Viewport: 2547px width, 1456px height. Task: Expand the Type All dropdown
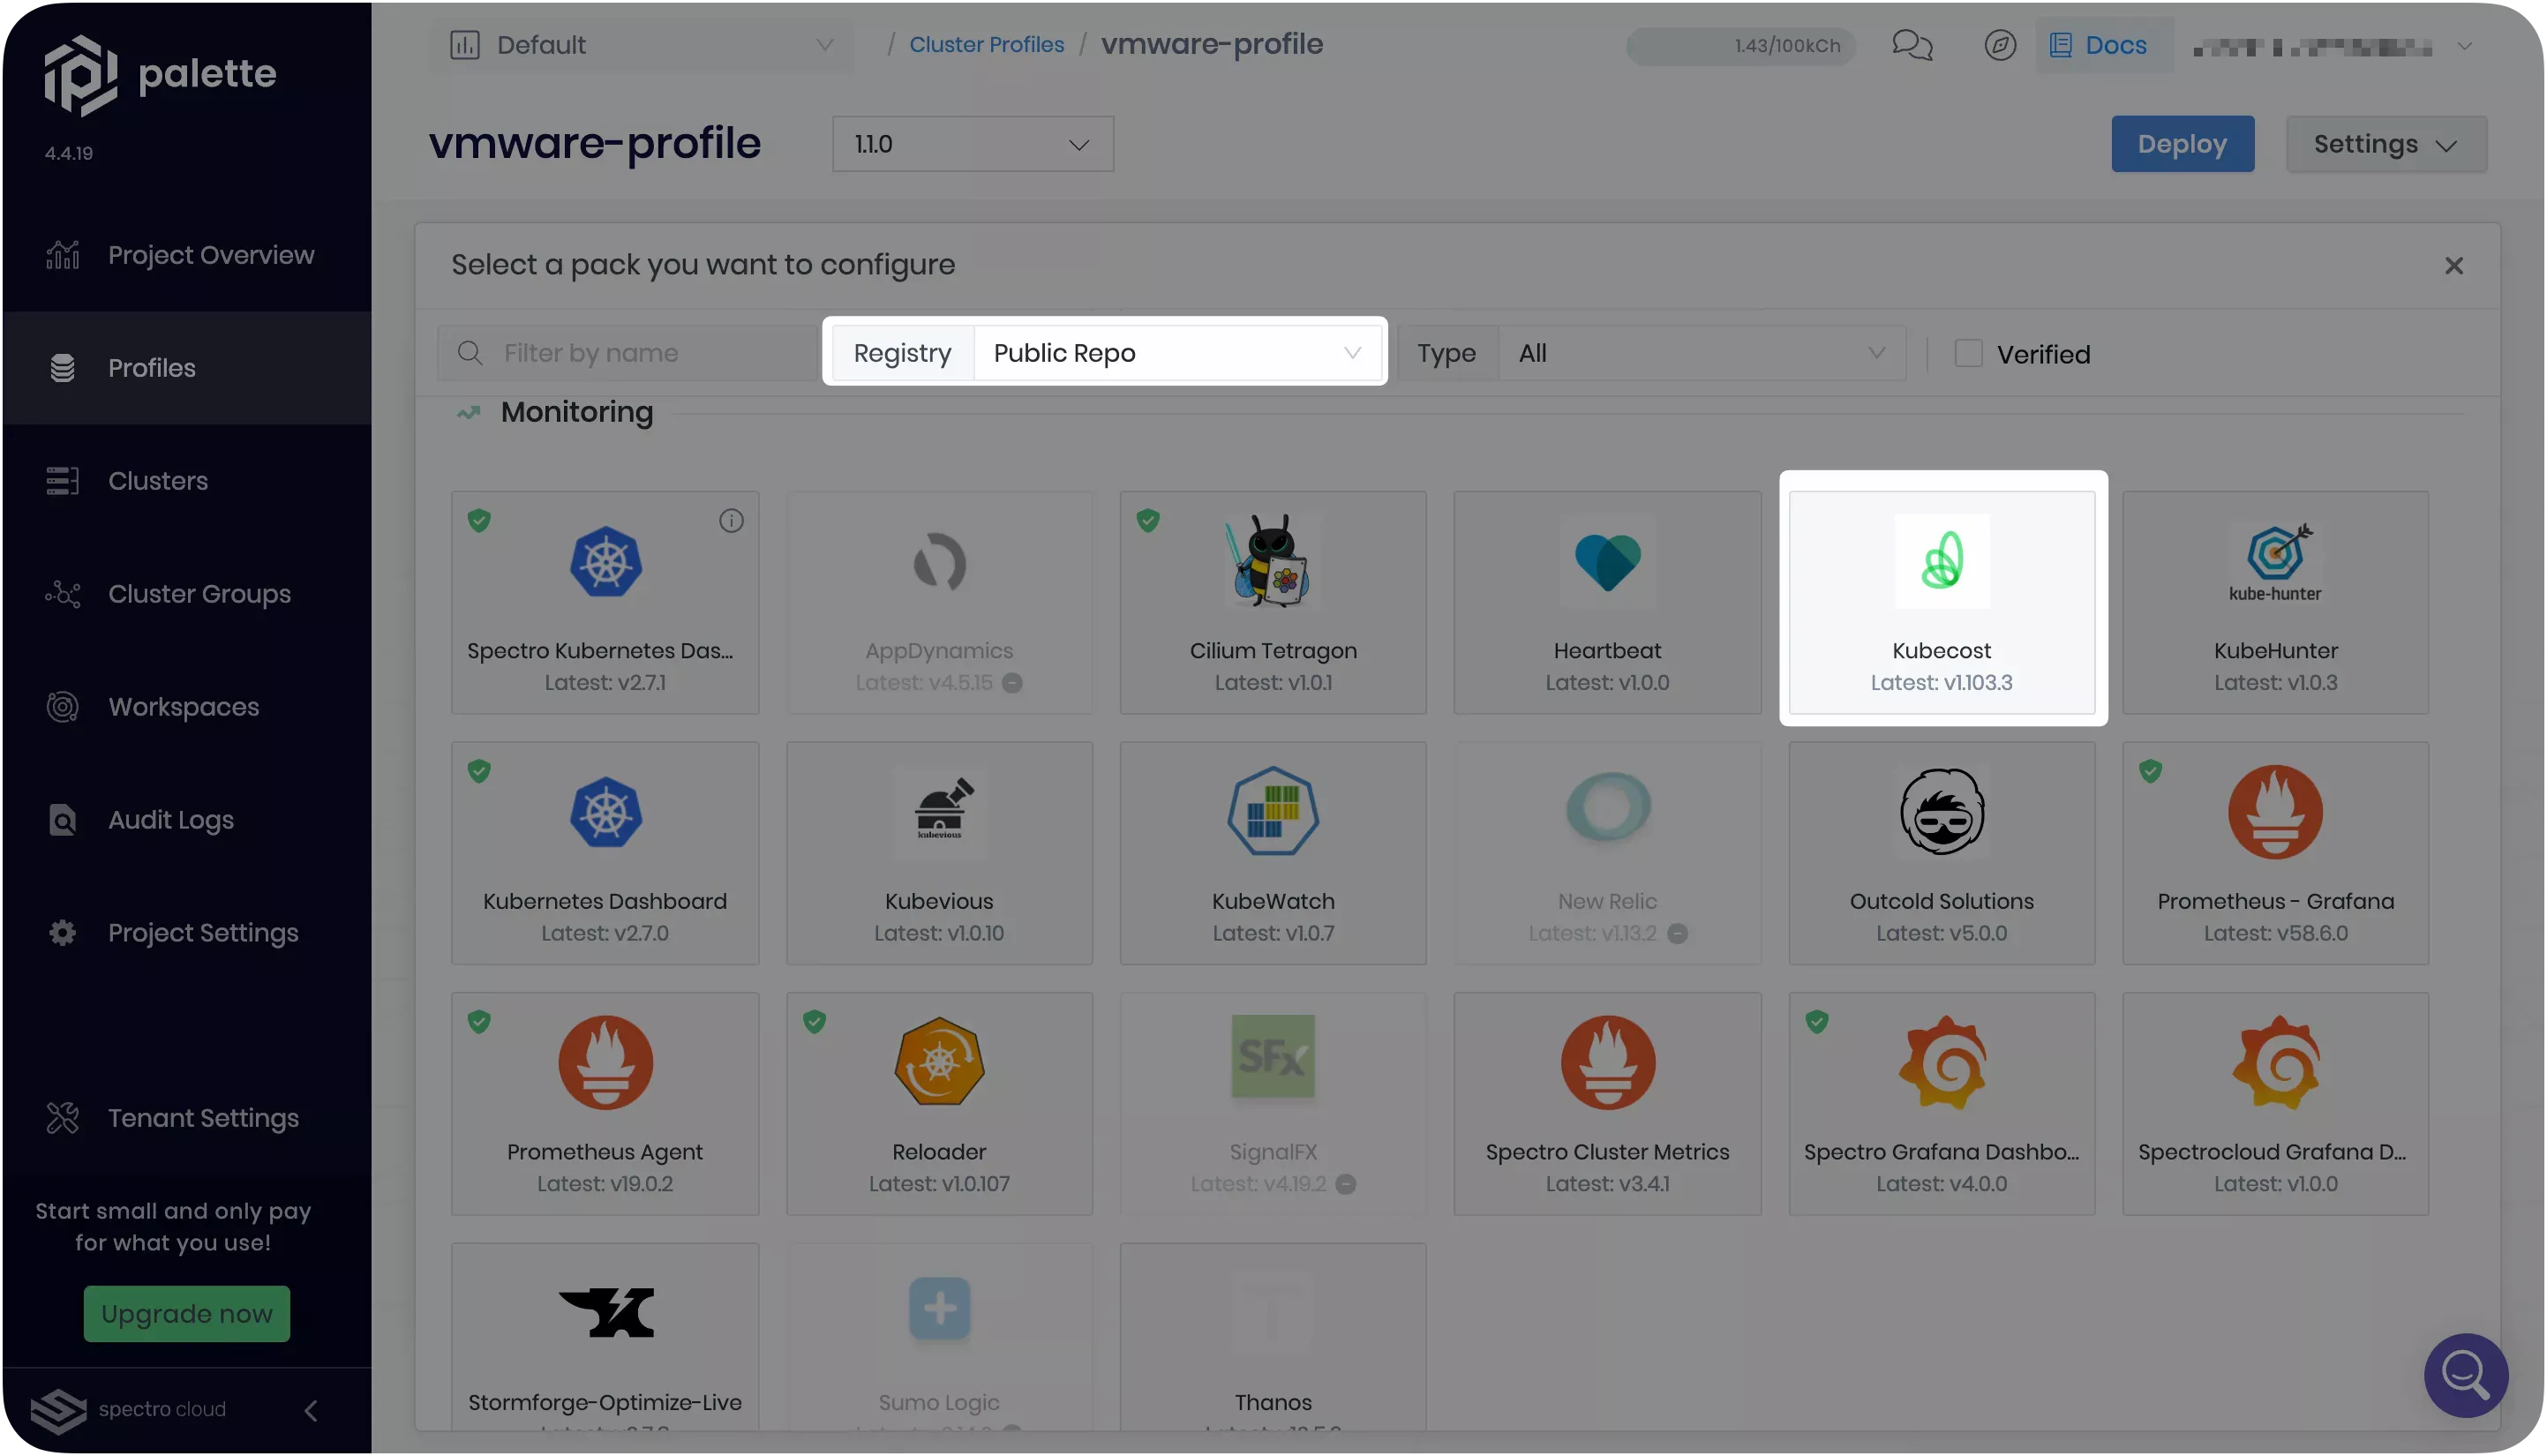coord(1700,352)
